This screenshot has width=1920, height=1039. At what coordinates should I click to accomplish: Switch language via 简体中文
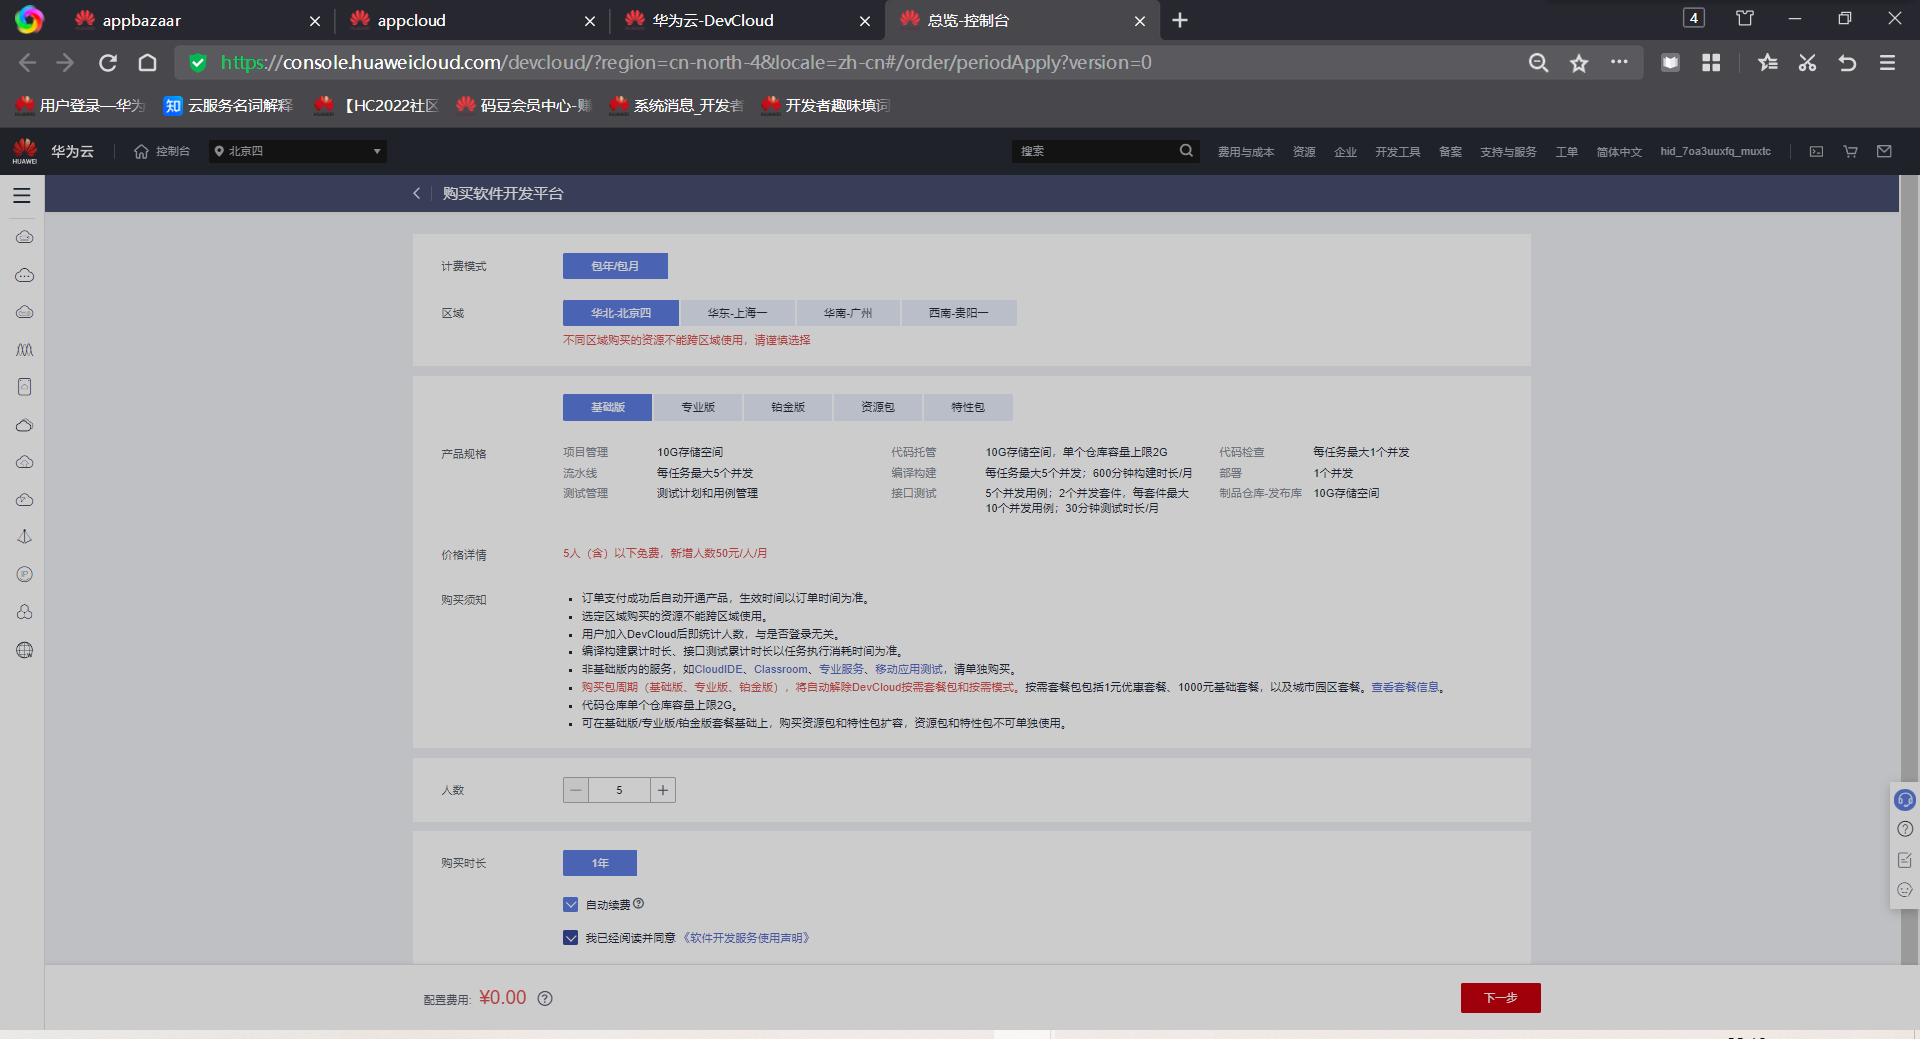(1619, 152)
